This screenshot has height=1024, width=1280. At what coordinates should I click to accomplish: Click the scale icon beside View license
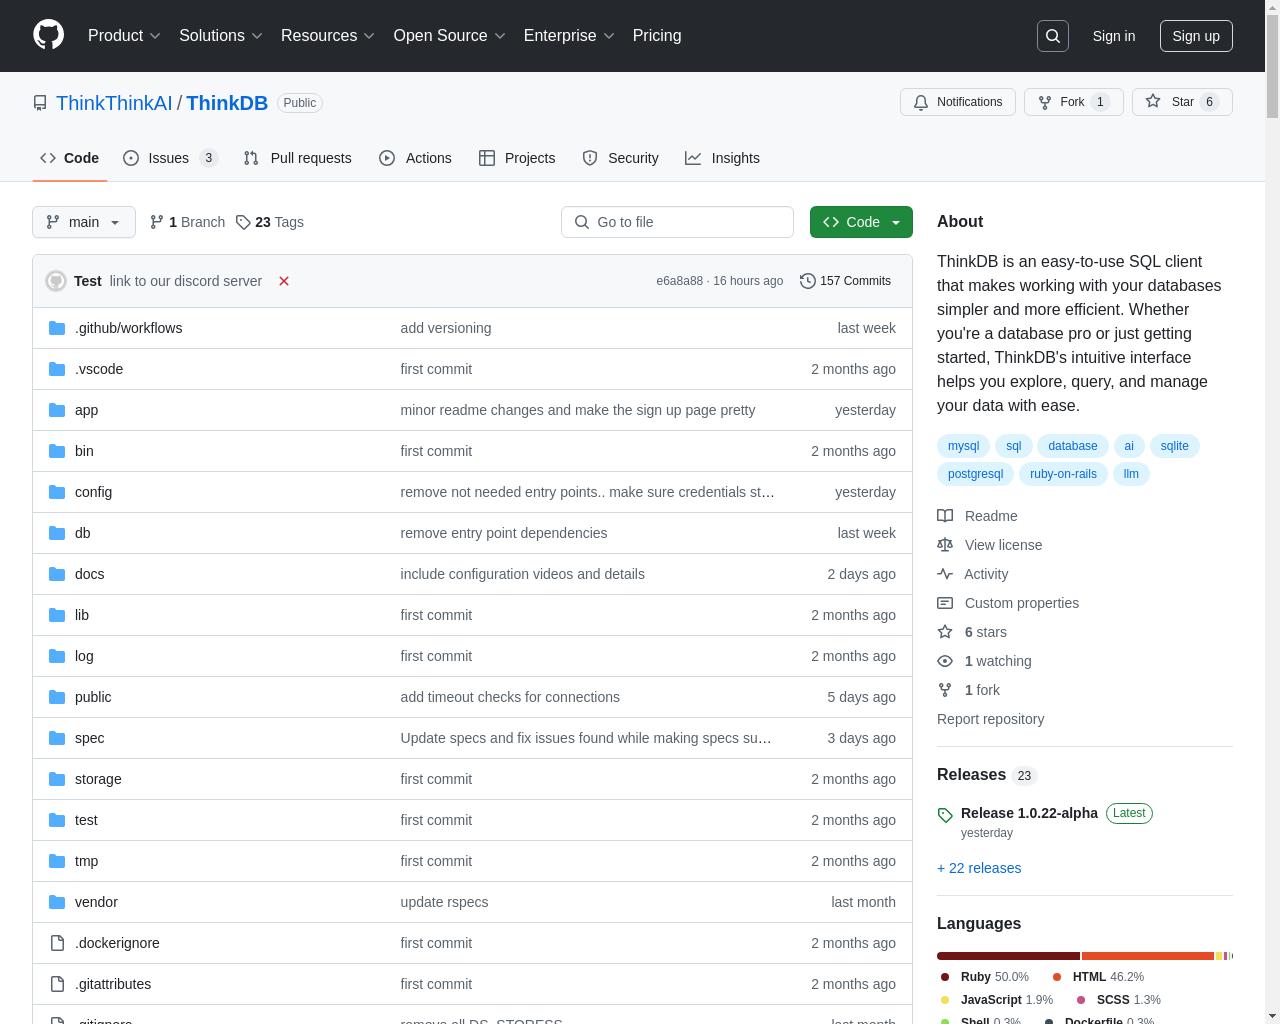pyautogui.click(x=945, y=545)
